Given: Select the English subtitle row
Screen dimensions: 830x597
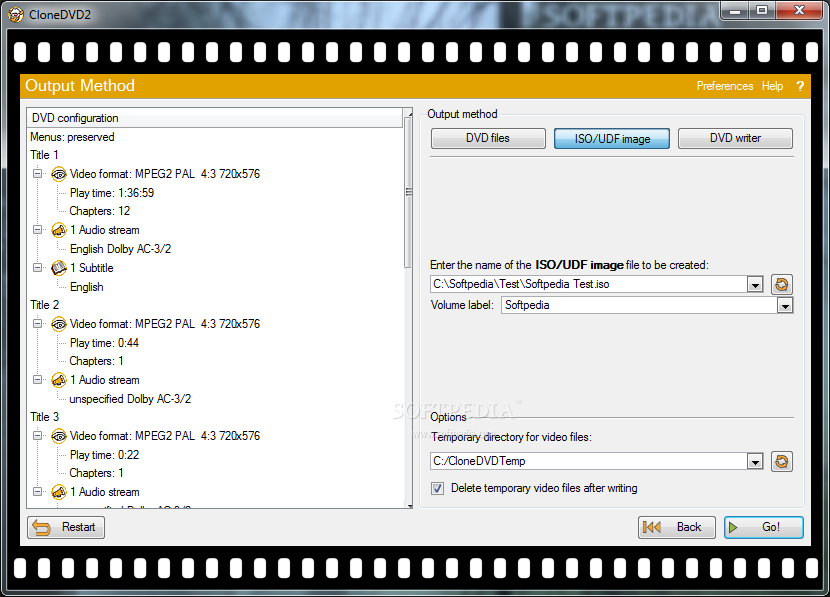Looking at the screenshot, I should pyautogui.click(x=86, y=287).
